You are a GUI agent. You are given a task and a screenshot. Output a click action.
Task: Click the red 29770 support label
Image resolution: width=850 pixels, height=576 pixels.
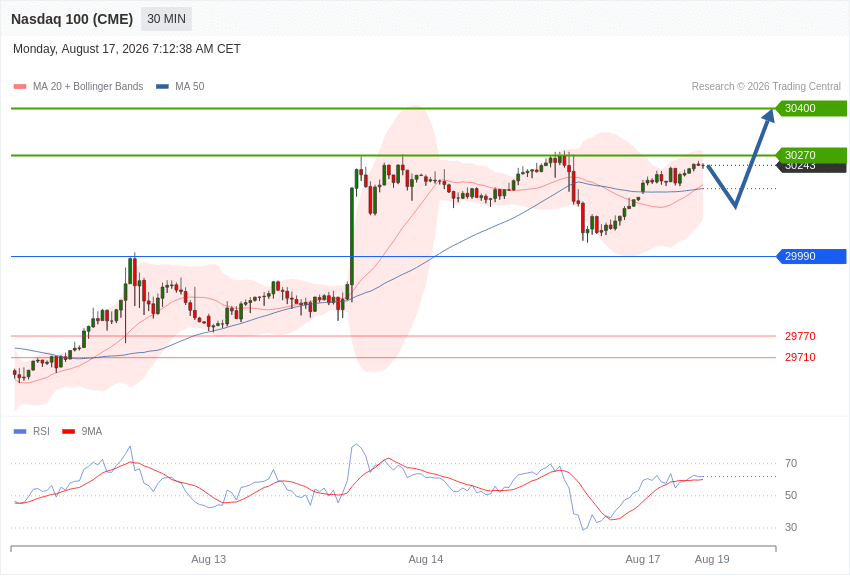pyautogui.click(x=800, y=336)
